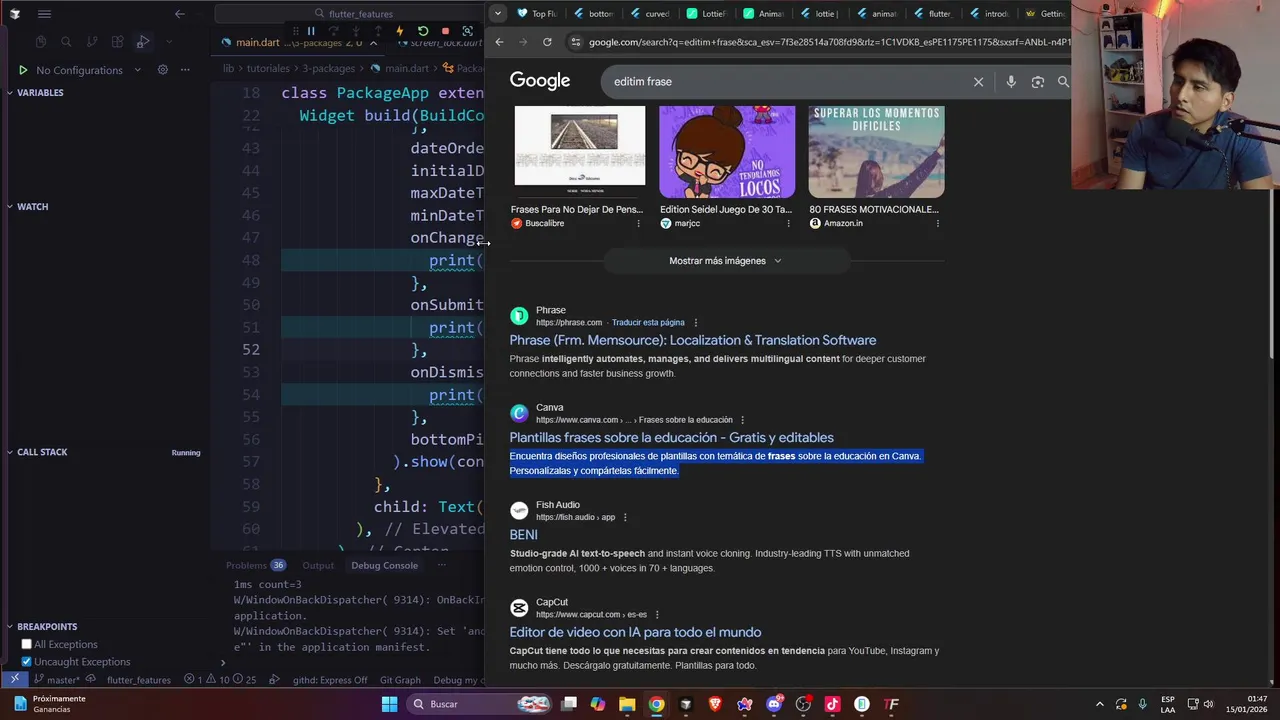Click the Chrome address bar URL
Screen dimensions: 1280x720
(828, 42)
